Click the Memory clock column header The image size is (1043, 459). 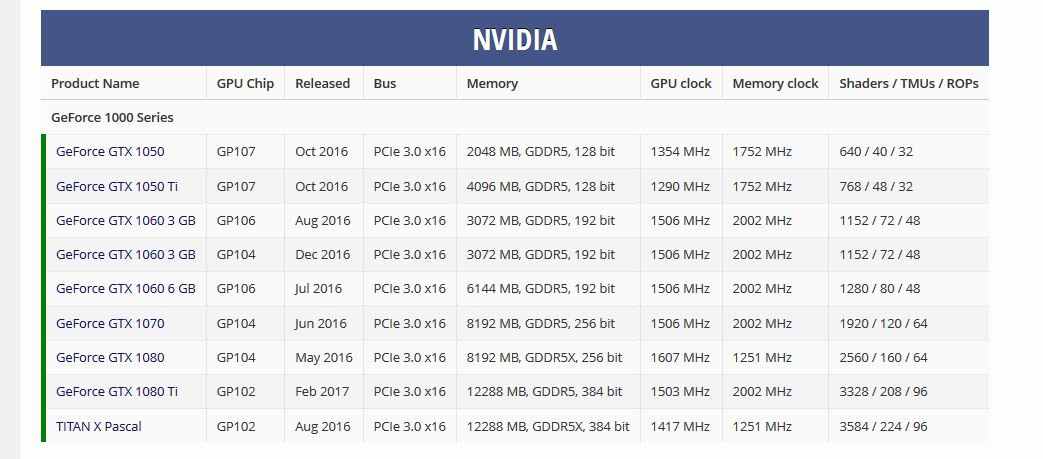(776, 83)
